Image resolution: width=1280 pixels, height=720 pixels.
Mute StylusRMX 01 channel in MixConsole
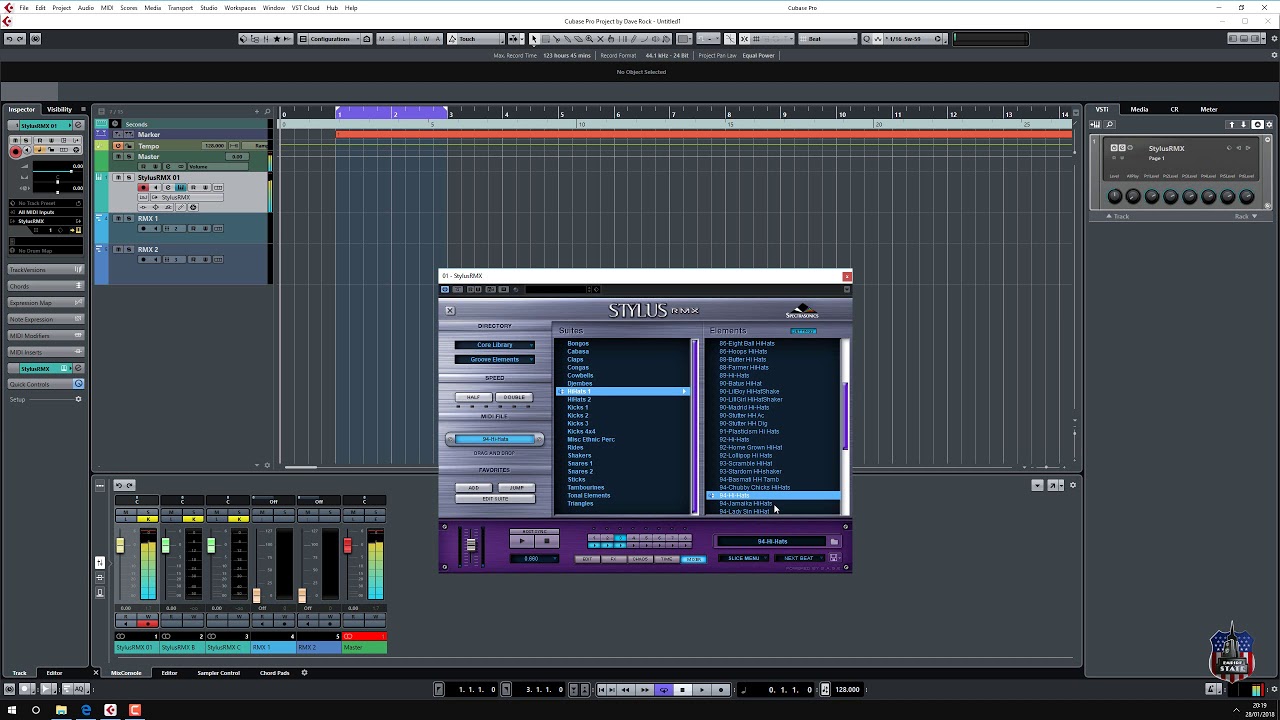click(x=126, y=512)
